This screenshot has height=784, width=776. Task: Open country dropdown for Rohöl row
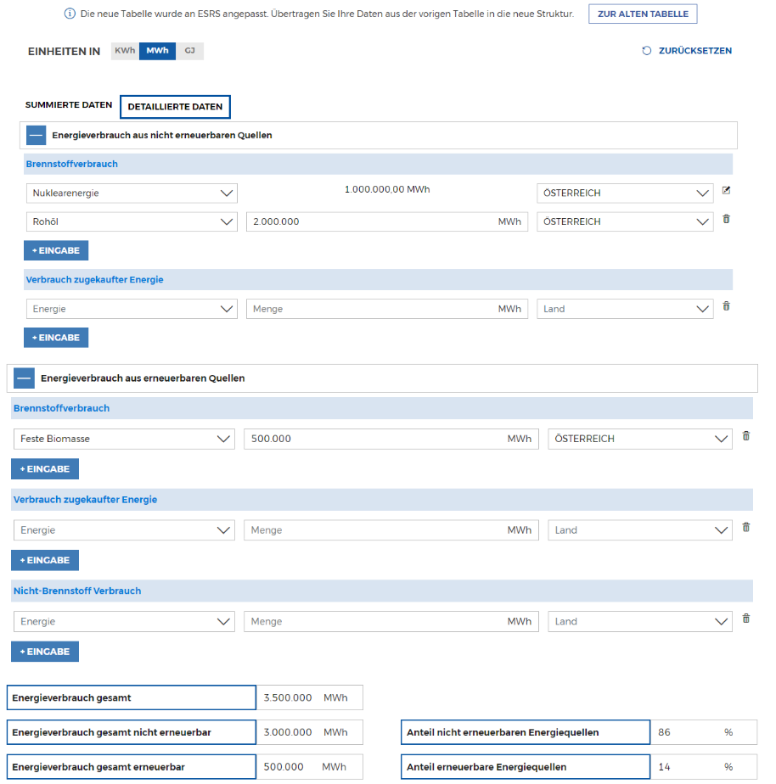tap(625, 222)
